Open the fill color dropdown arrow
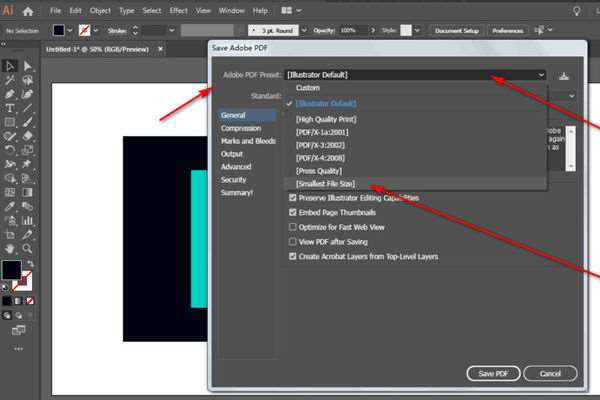Screen dimensions: 600x400 click(70, 30)
